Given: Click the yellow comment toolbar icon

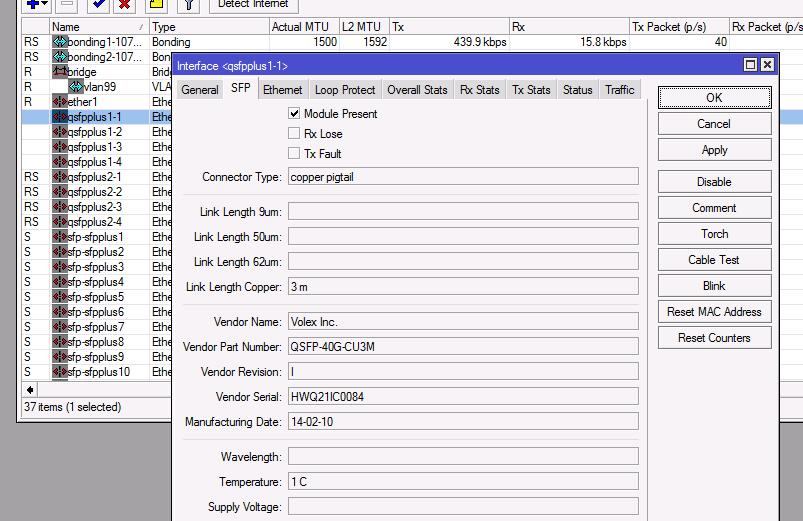Looking at the screenshot, I should coord(156,5).
